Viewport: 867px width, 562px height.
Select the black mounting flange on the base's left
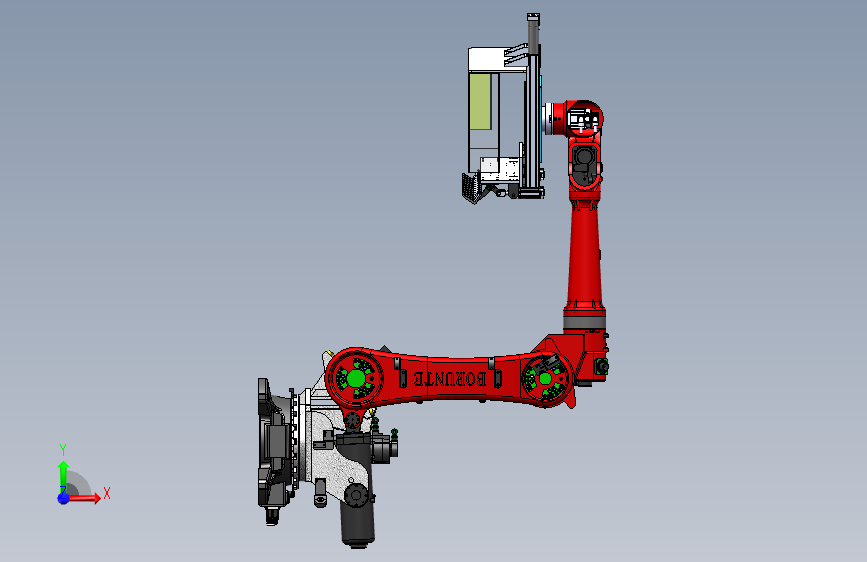click(x=274, y=443)
